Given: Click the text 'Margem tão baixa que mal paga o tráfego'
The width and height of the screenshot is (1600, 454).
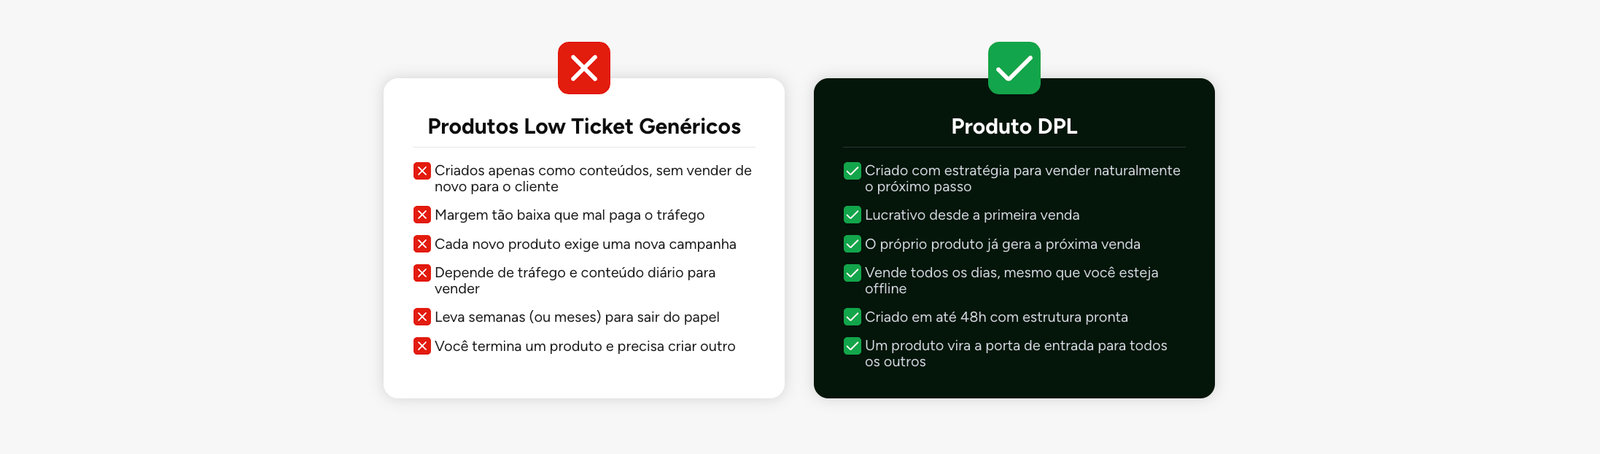Looking at the screenshot, I should tap(569, 215).
